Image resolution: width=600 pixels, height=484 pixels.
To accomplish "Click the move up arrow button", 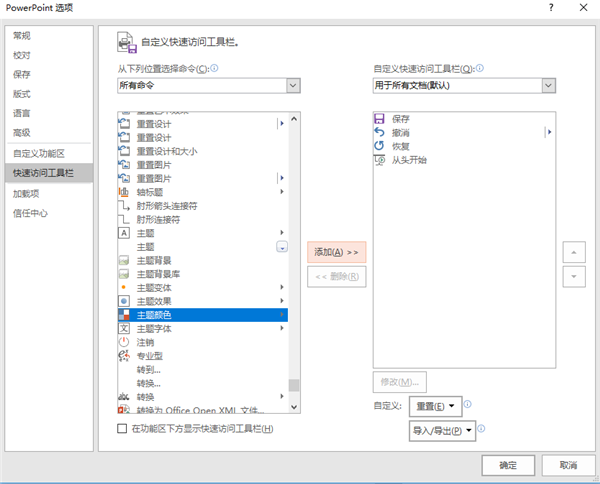I will pyautogui.click(x=574, y=252).
